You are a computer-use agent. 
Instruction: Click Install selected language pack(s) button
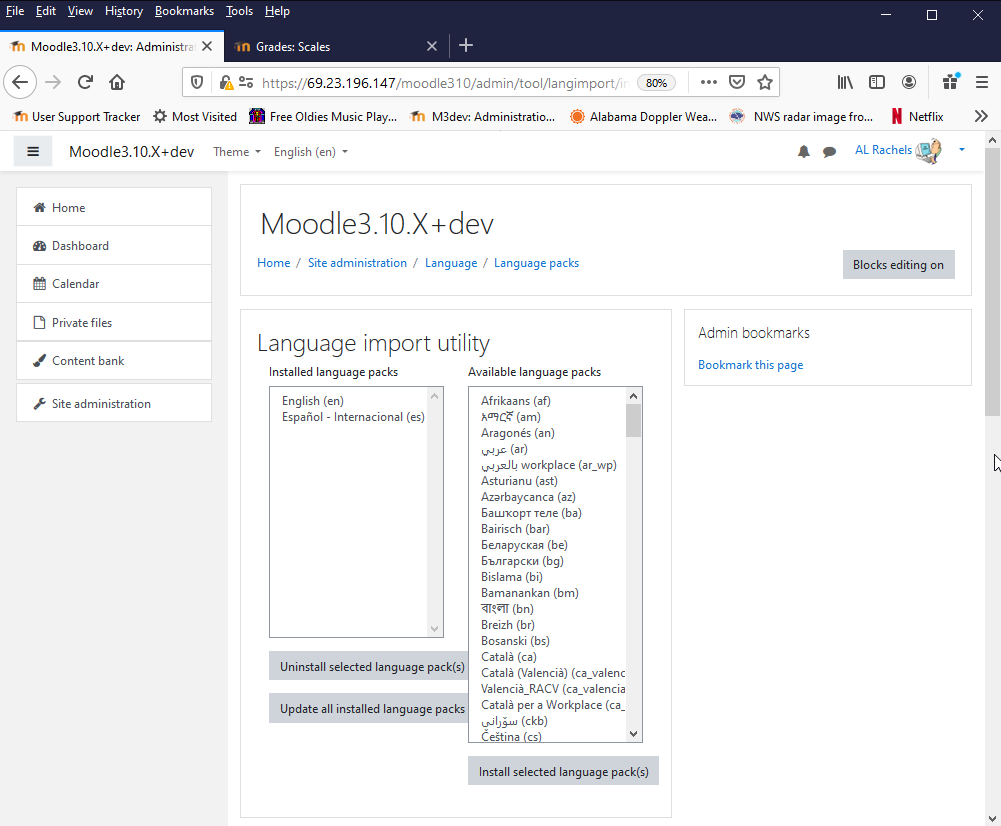563,772
